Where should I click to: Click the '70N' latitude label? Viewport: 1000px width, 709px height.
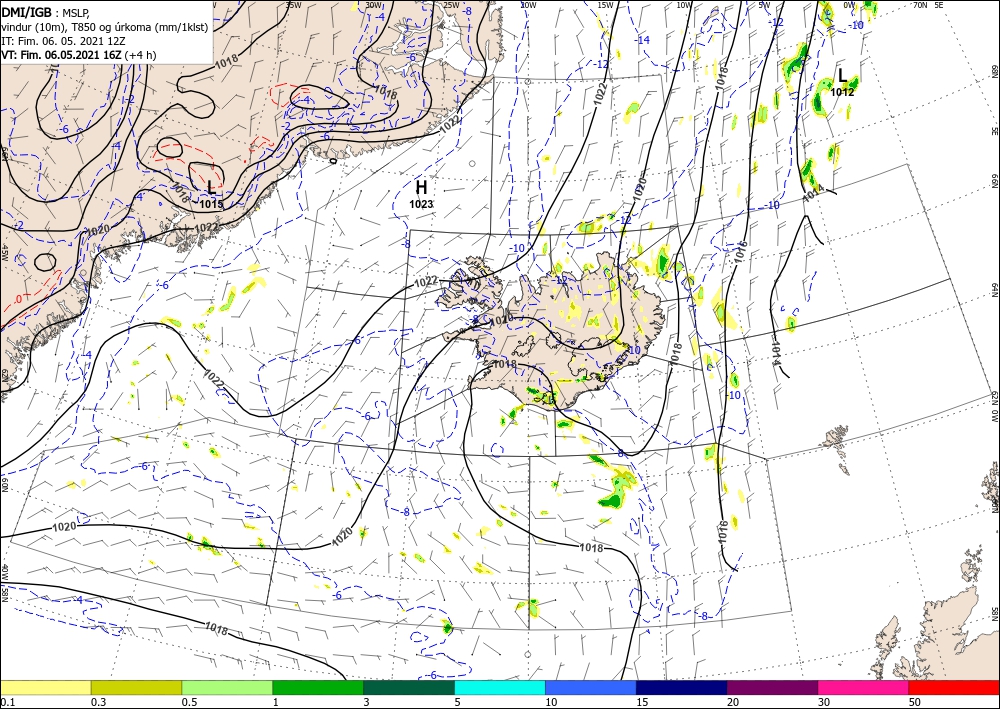tap(920, 5)
